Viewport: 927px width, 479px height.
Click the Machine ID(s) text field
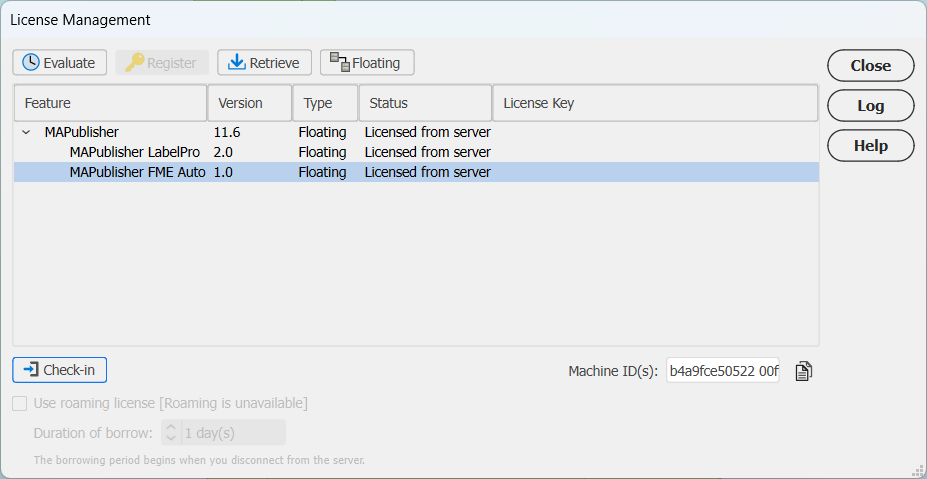click(723, 371)
